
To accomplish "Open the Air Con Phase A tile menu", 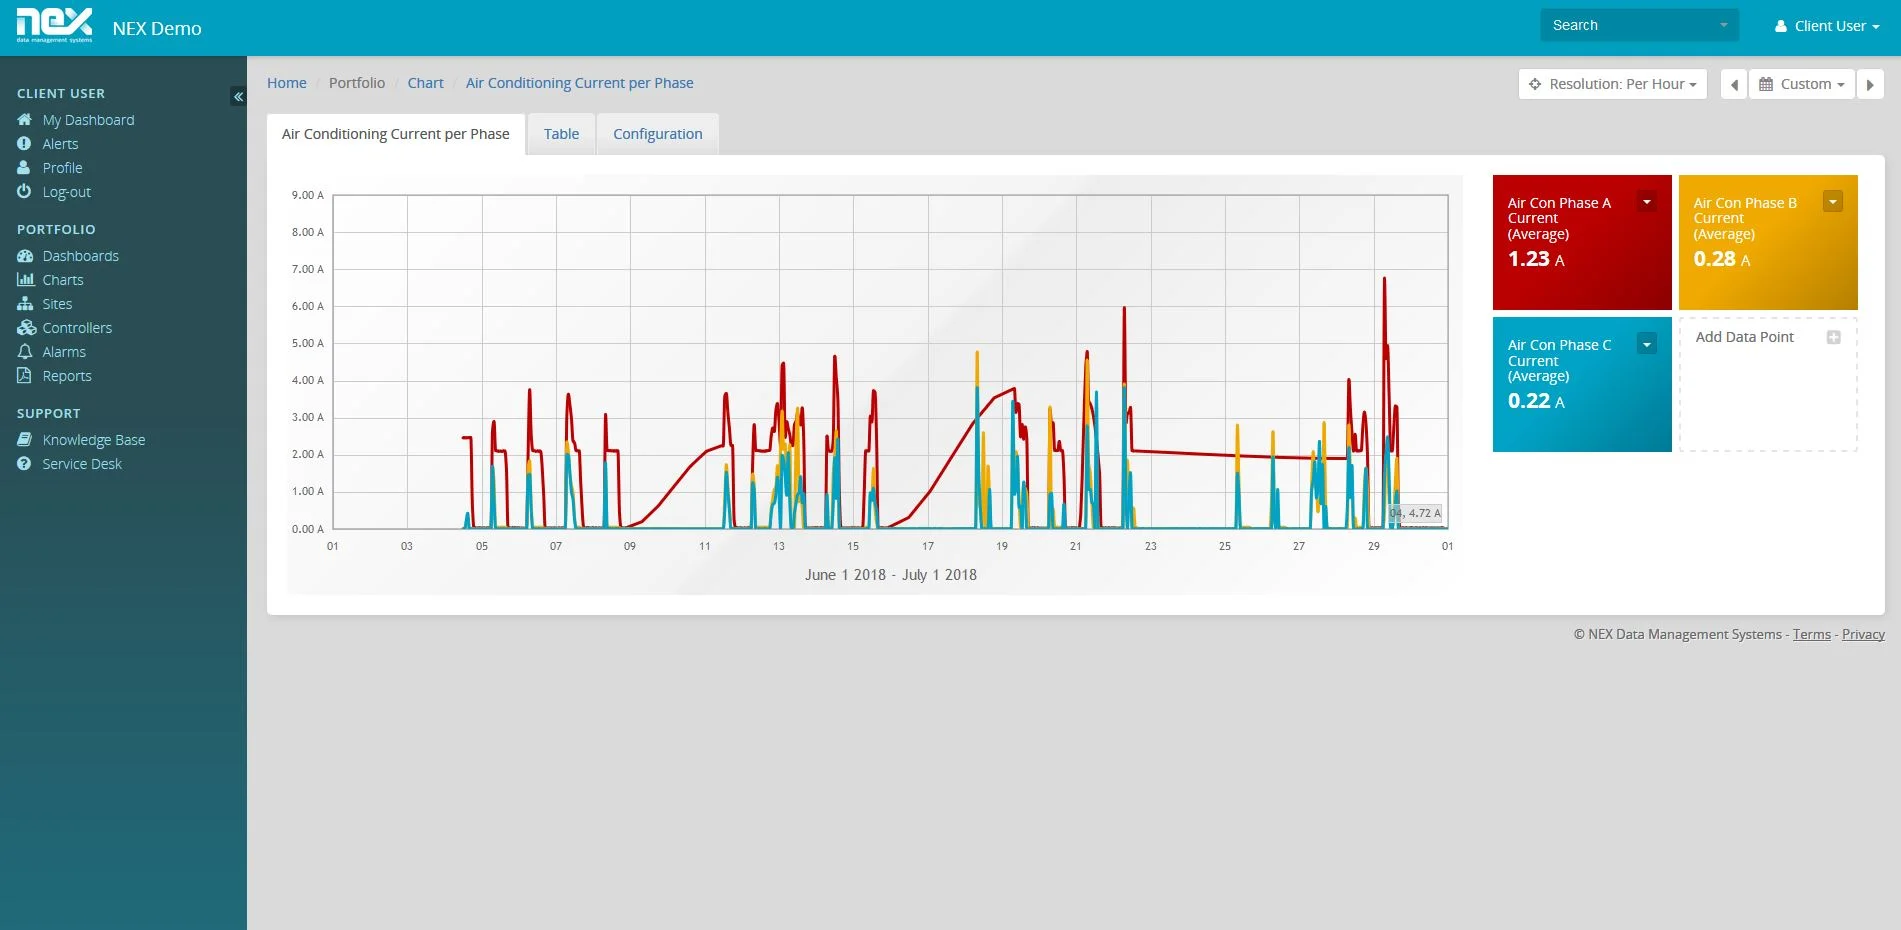I will point(1646,202).
